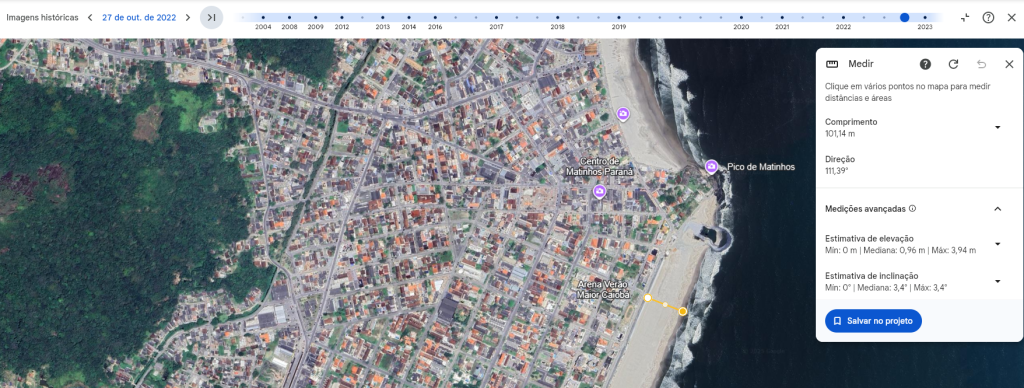The height and width of the screenshot is (388, 1024).
Task: Open the photo marker on the northern beach
Action: point(624,114)
